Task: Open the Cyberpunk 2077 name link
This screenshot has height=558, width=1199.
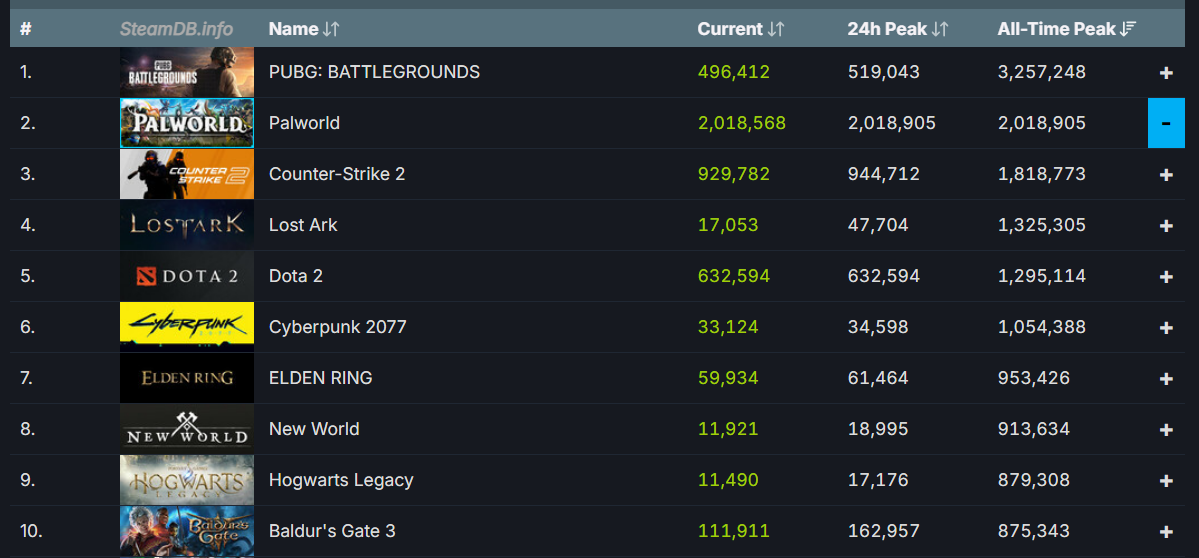Action: 338,327
